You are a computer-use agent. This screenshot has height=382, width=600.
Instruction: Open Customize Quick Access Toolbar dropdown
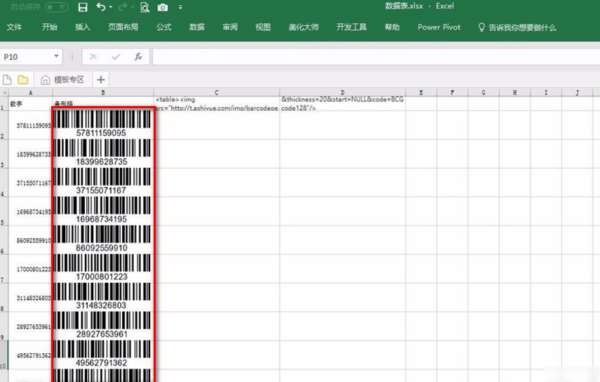(180, 7)
